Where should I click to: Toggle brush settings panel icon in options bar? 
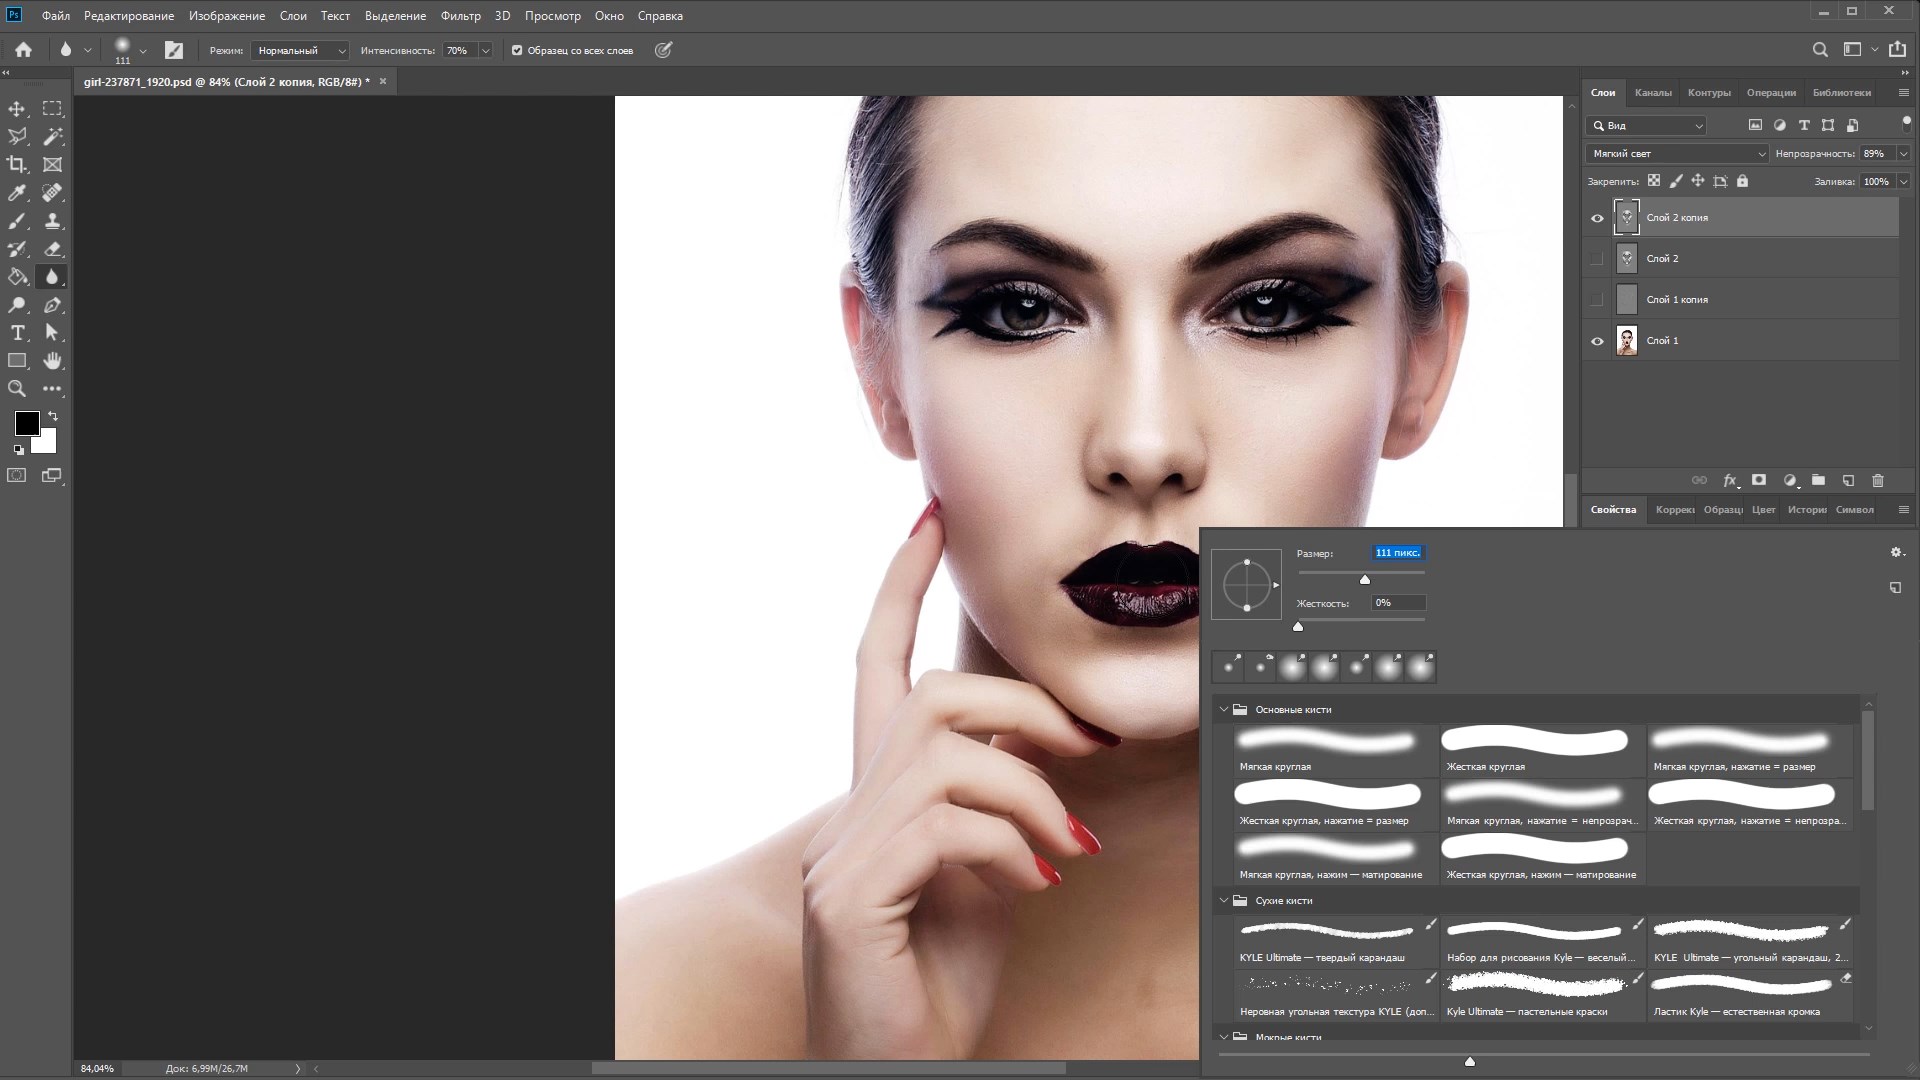(174, 50)
